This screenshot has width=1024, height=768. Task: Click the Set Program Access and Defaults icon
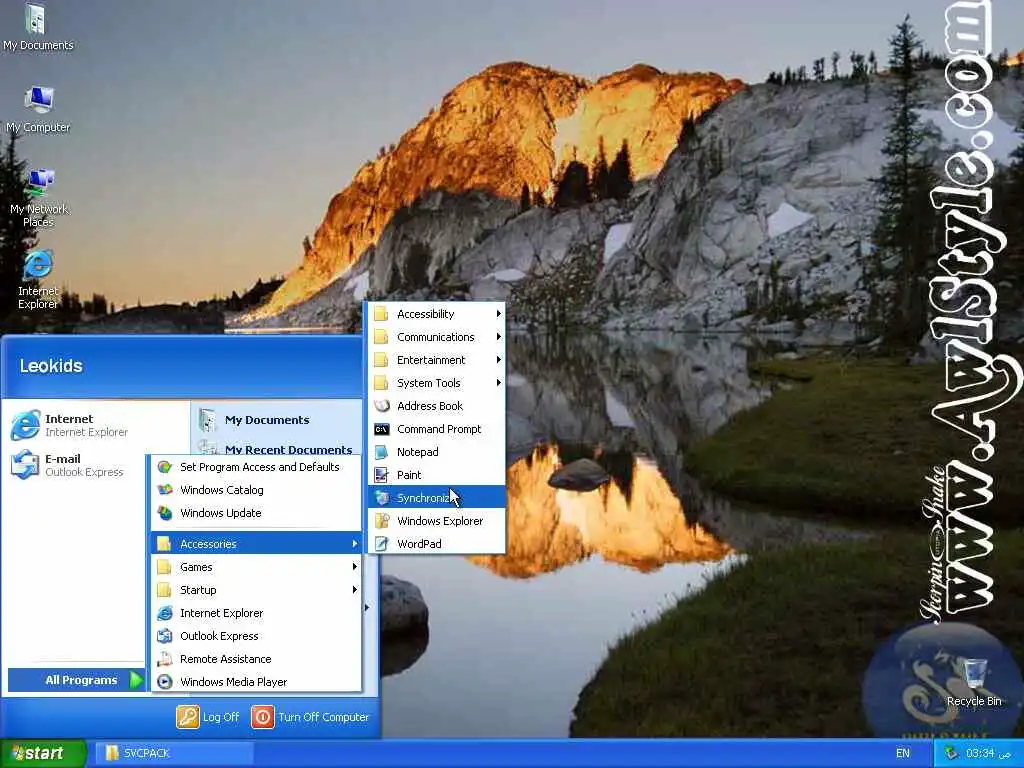(x=165, y=467)
